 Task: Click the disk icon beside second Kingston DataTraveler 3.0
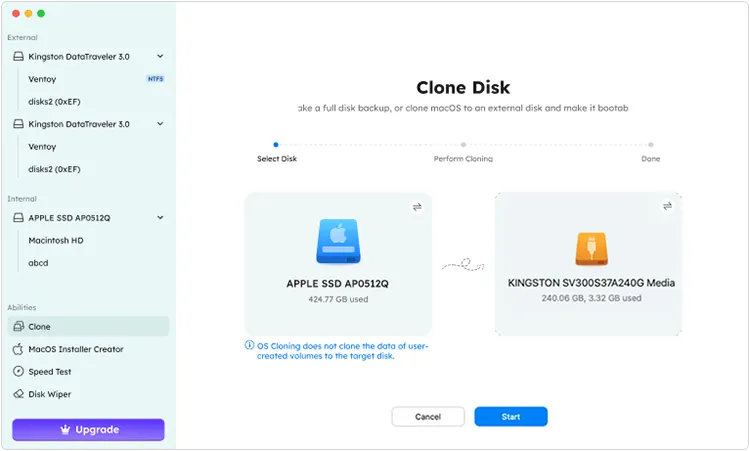pos(18,124)
